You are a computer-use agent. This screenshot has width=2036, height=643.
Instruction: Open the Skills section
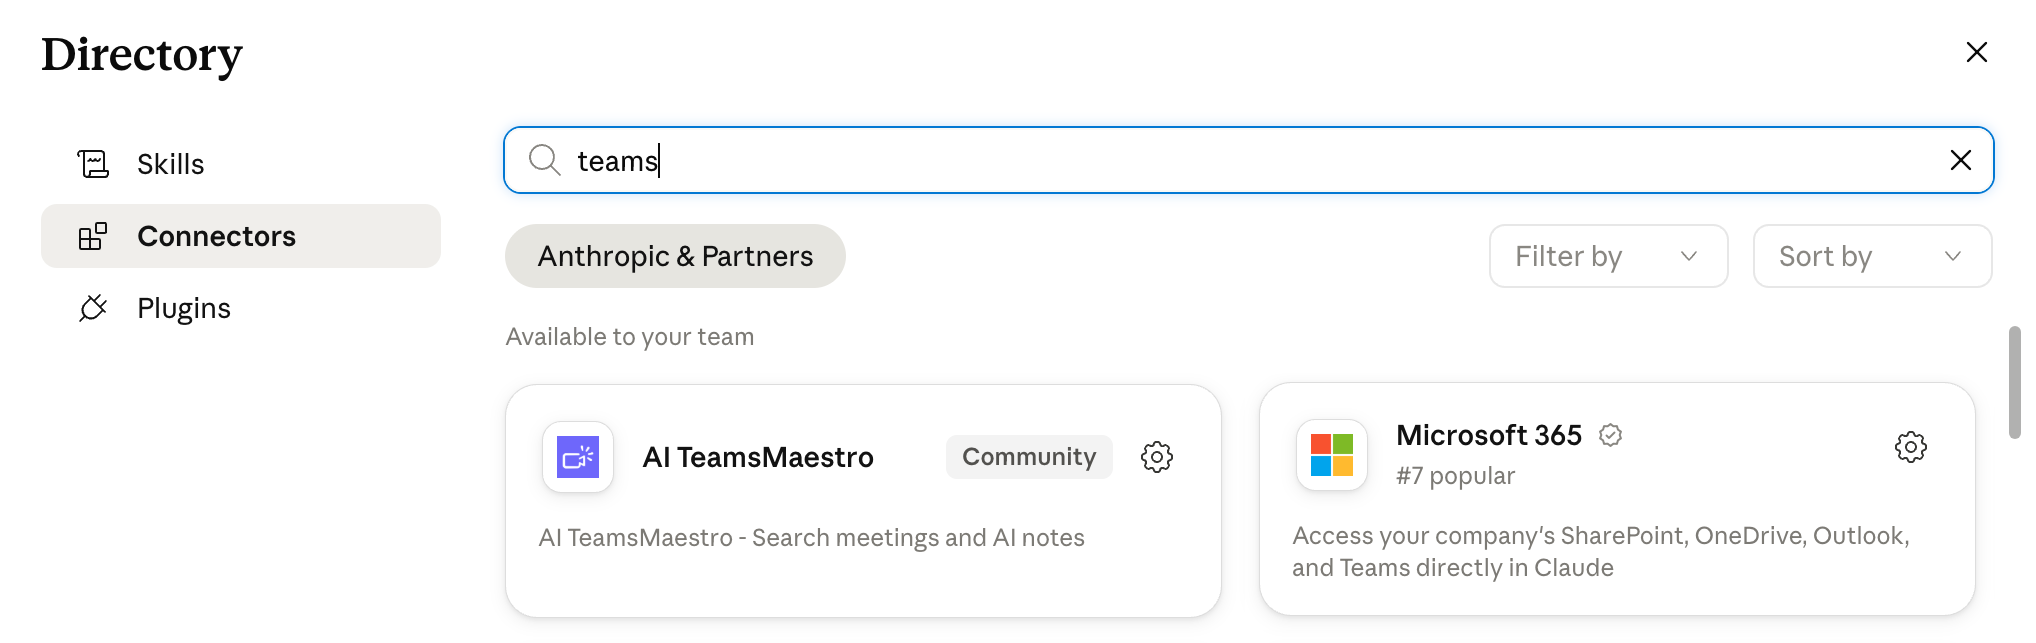(240, 164)
